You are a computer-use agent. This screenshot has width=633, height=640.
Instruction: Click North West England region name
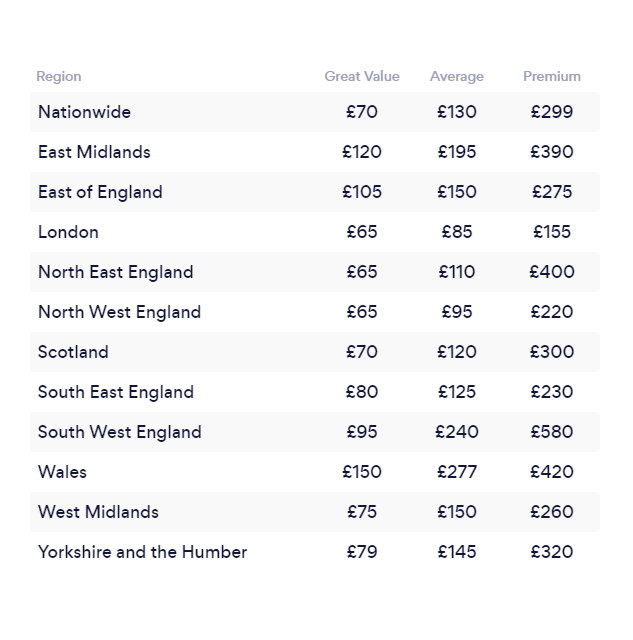(120, 312)
